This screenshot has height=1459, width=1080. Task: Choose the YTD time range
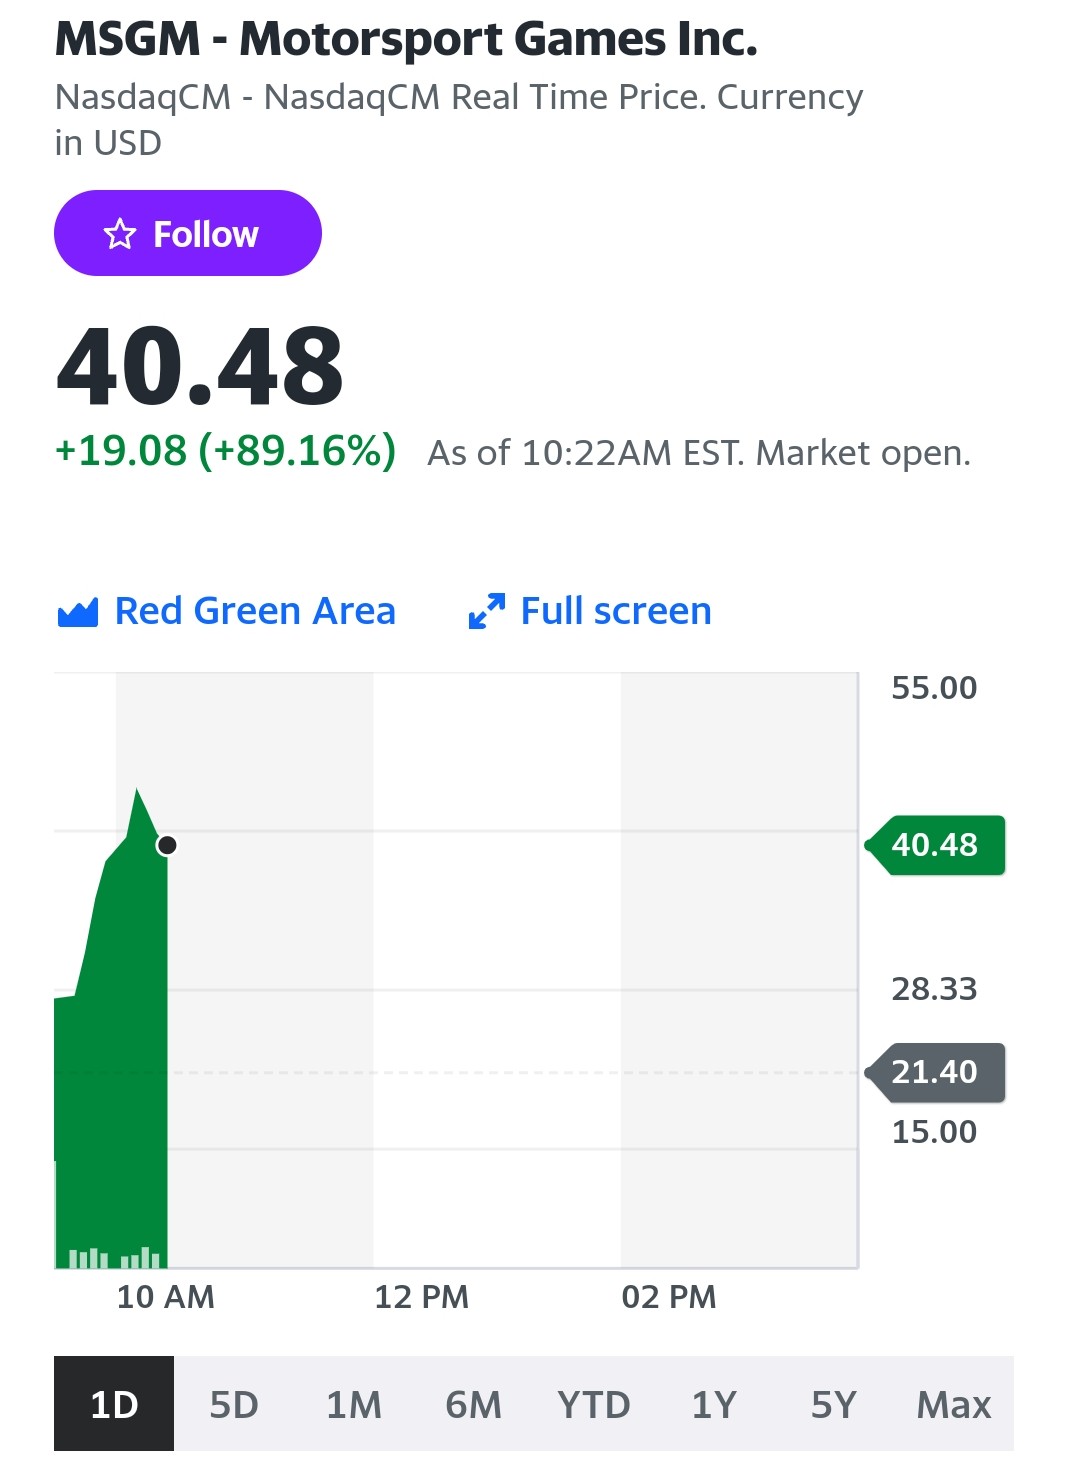[594, 1403]
